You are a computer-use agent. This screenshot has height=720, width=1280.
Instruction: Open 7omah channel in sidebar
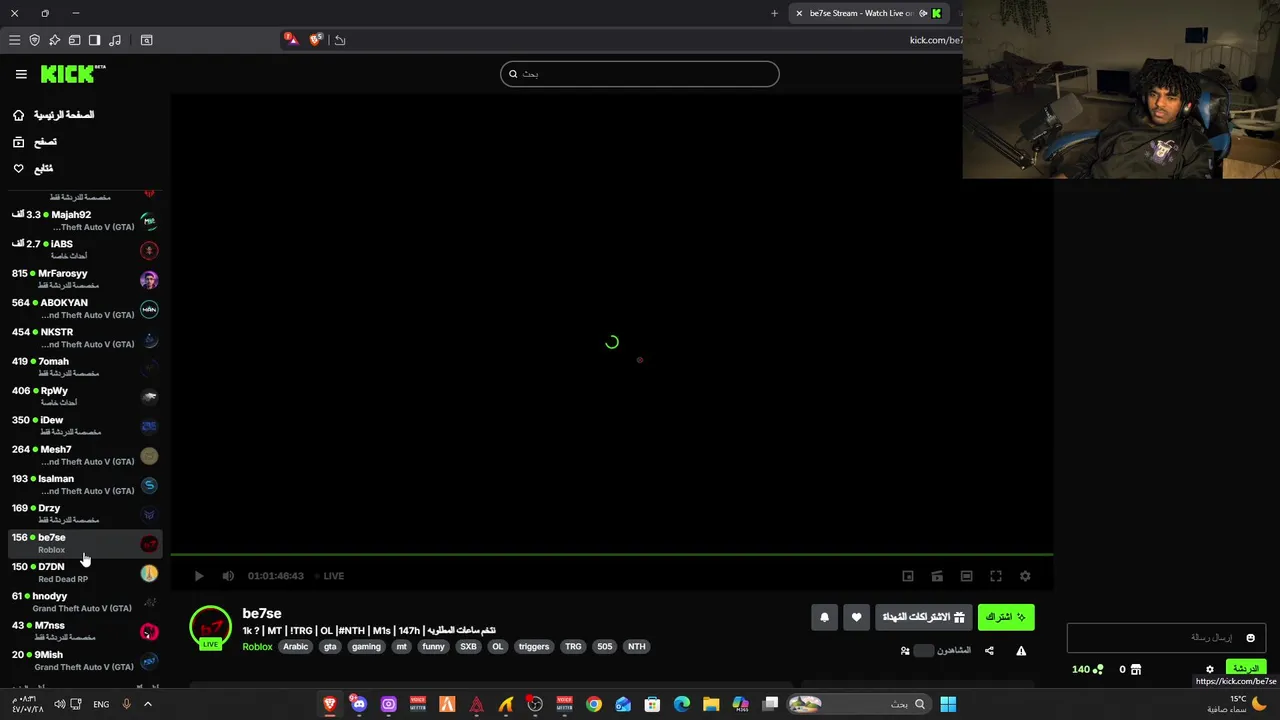[85, 367]
